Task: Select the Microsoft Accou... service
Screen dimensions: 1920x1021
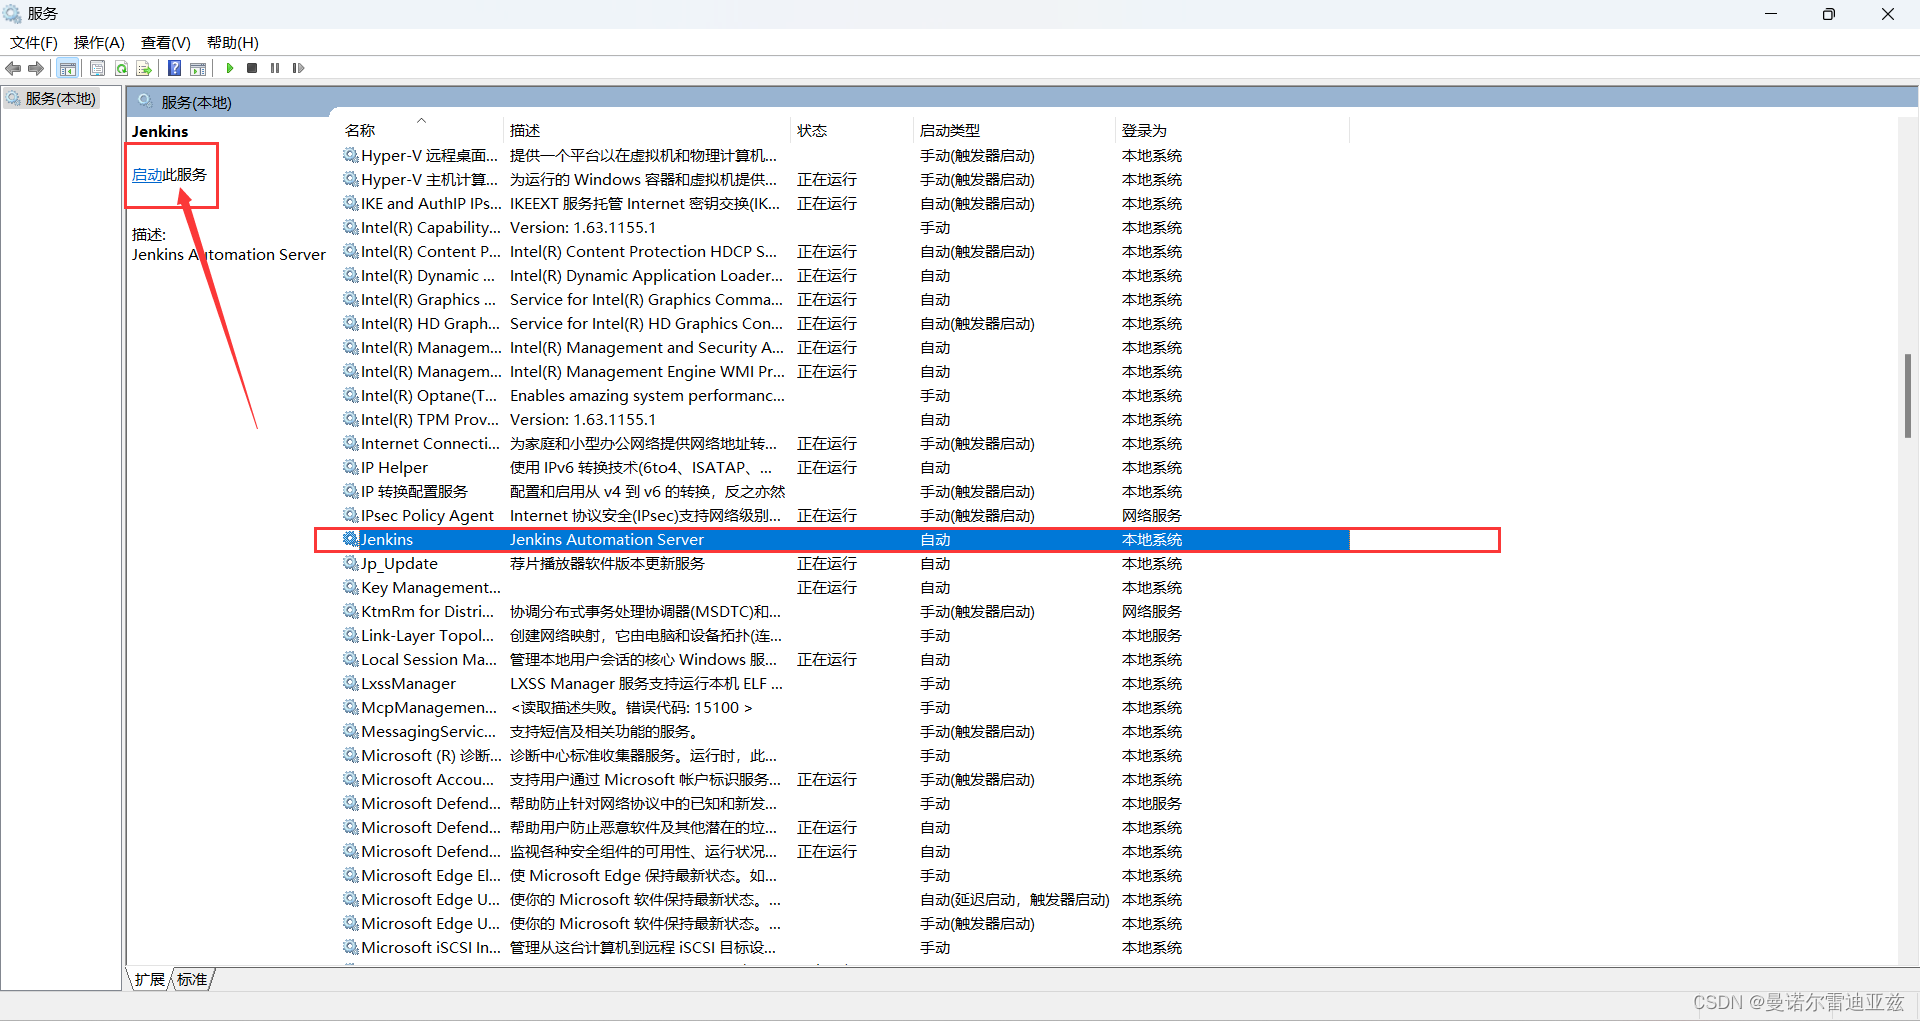Action: coord(846,779)
